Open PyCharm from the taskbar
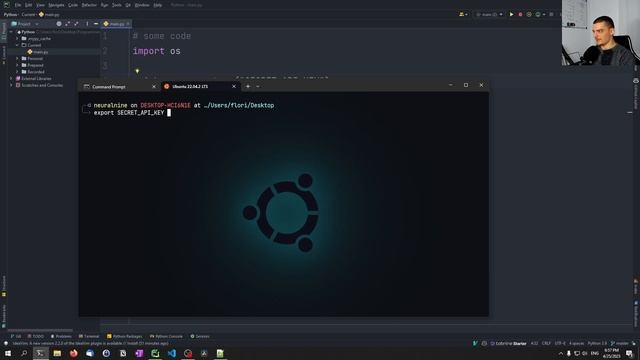The height and width of the screenshot is (360, 640). [155, 353]
